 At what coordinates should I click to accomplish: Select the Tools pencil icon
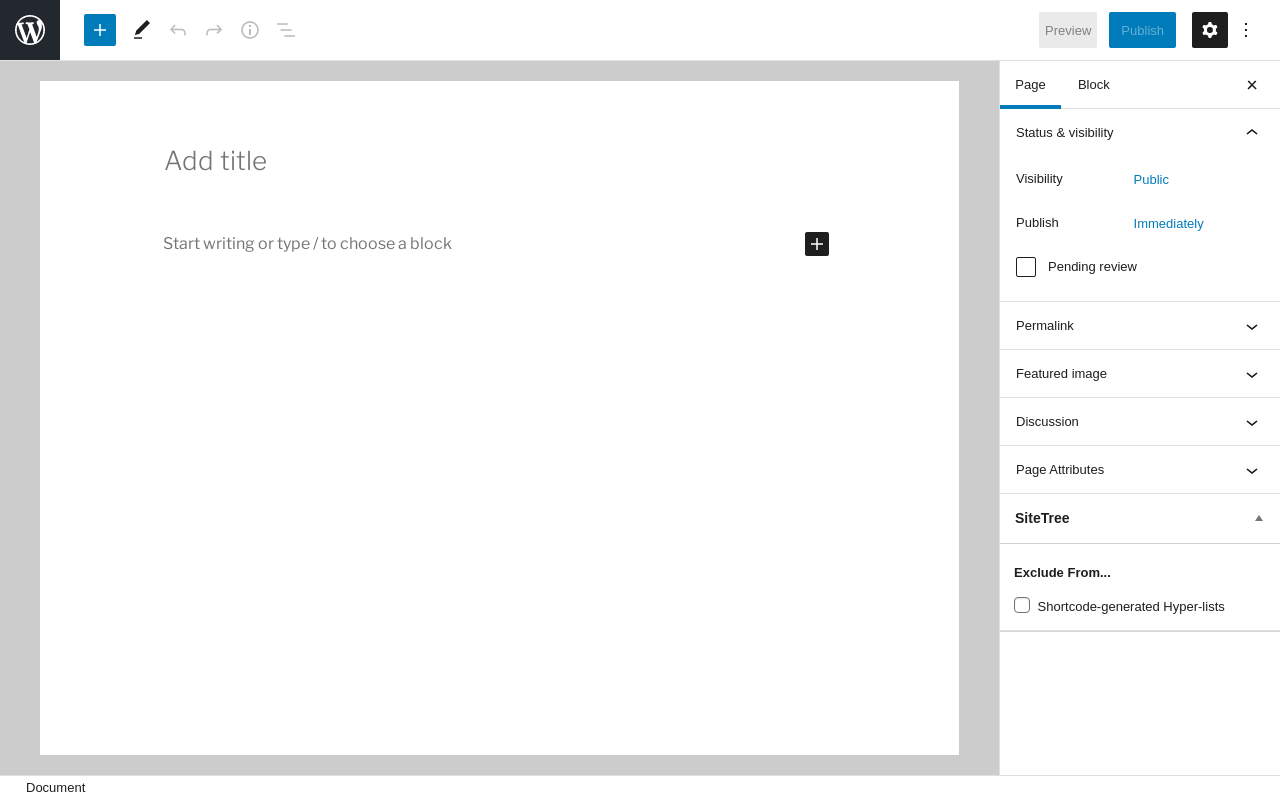(142, 30)
